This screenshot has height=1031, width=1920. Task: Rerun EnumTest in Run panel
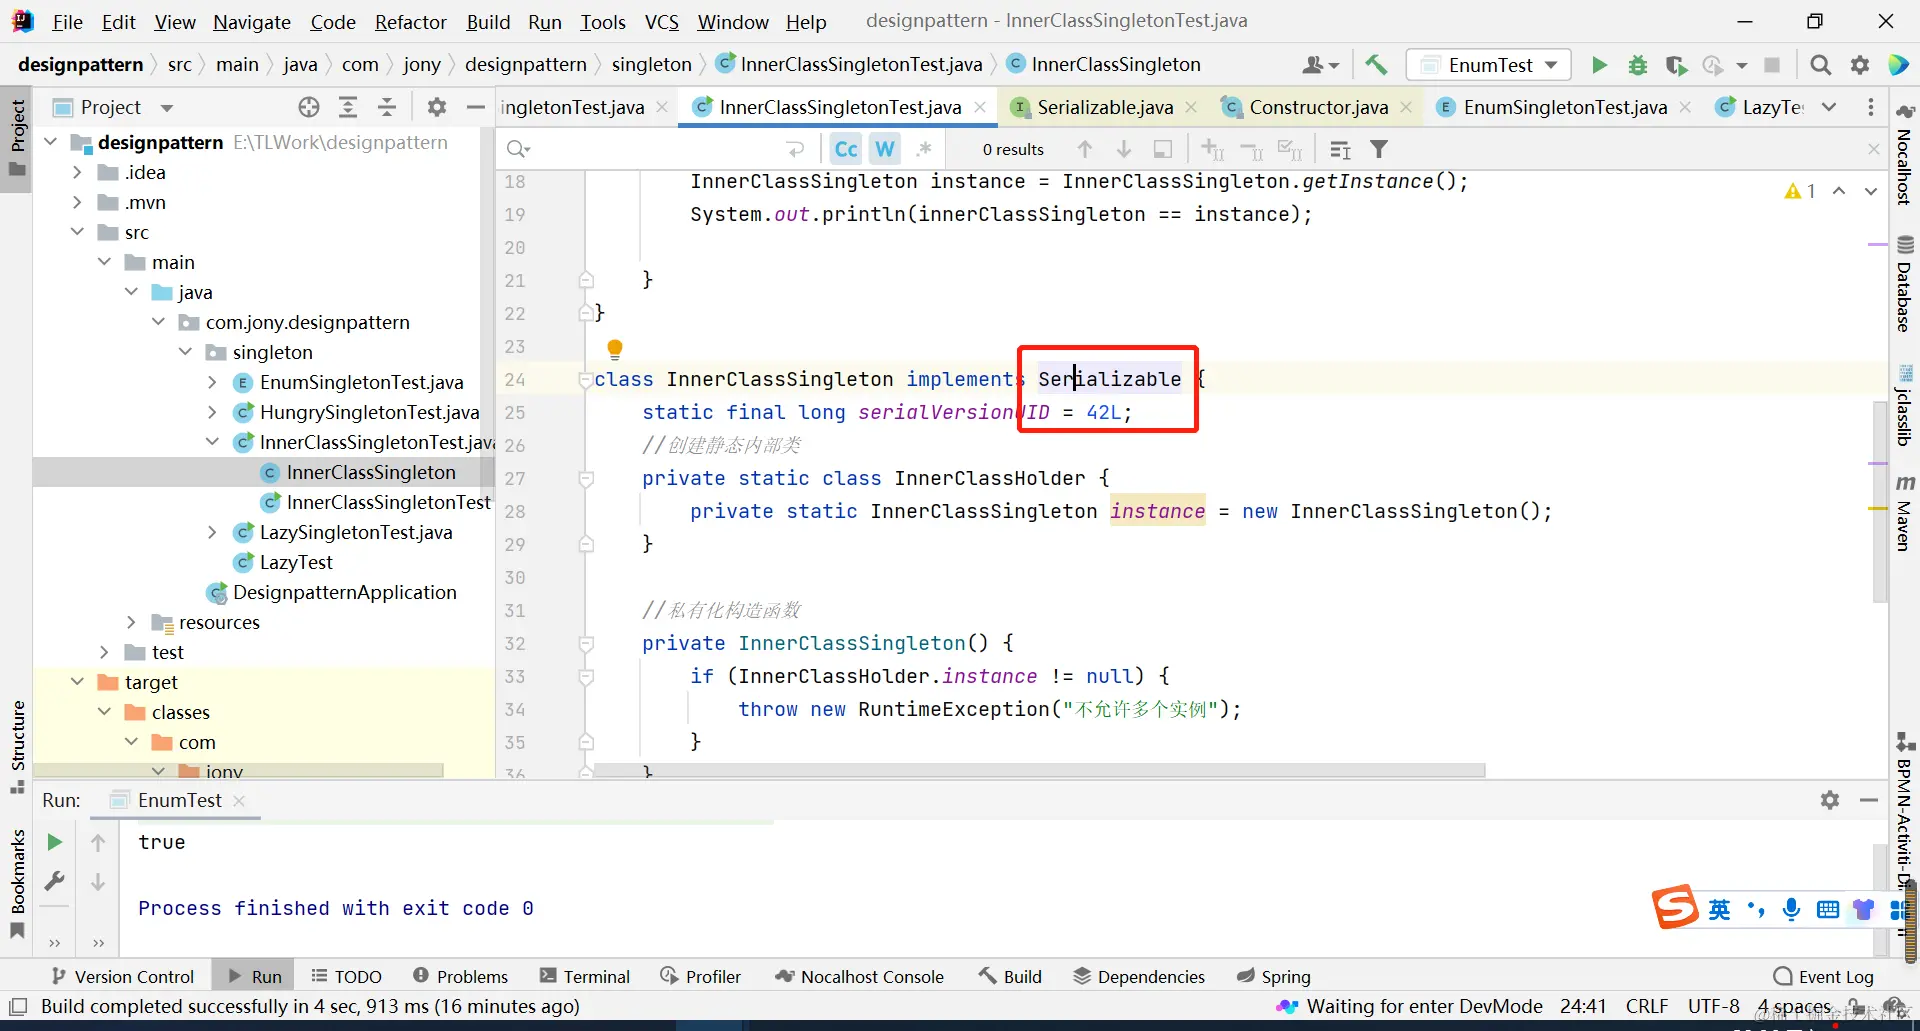tap(55, 843)
